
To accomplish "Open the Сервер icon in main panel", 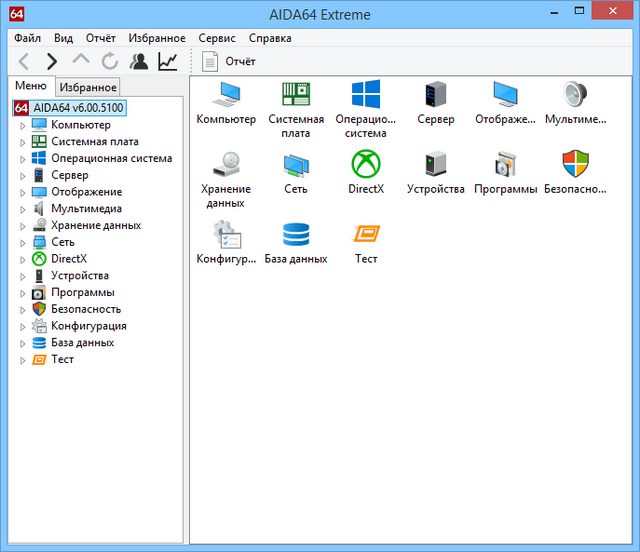I will (x=436, y=95).
